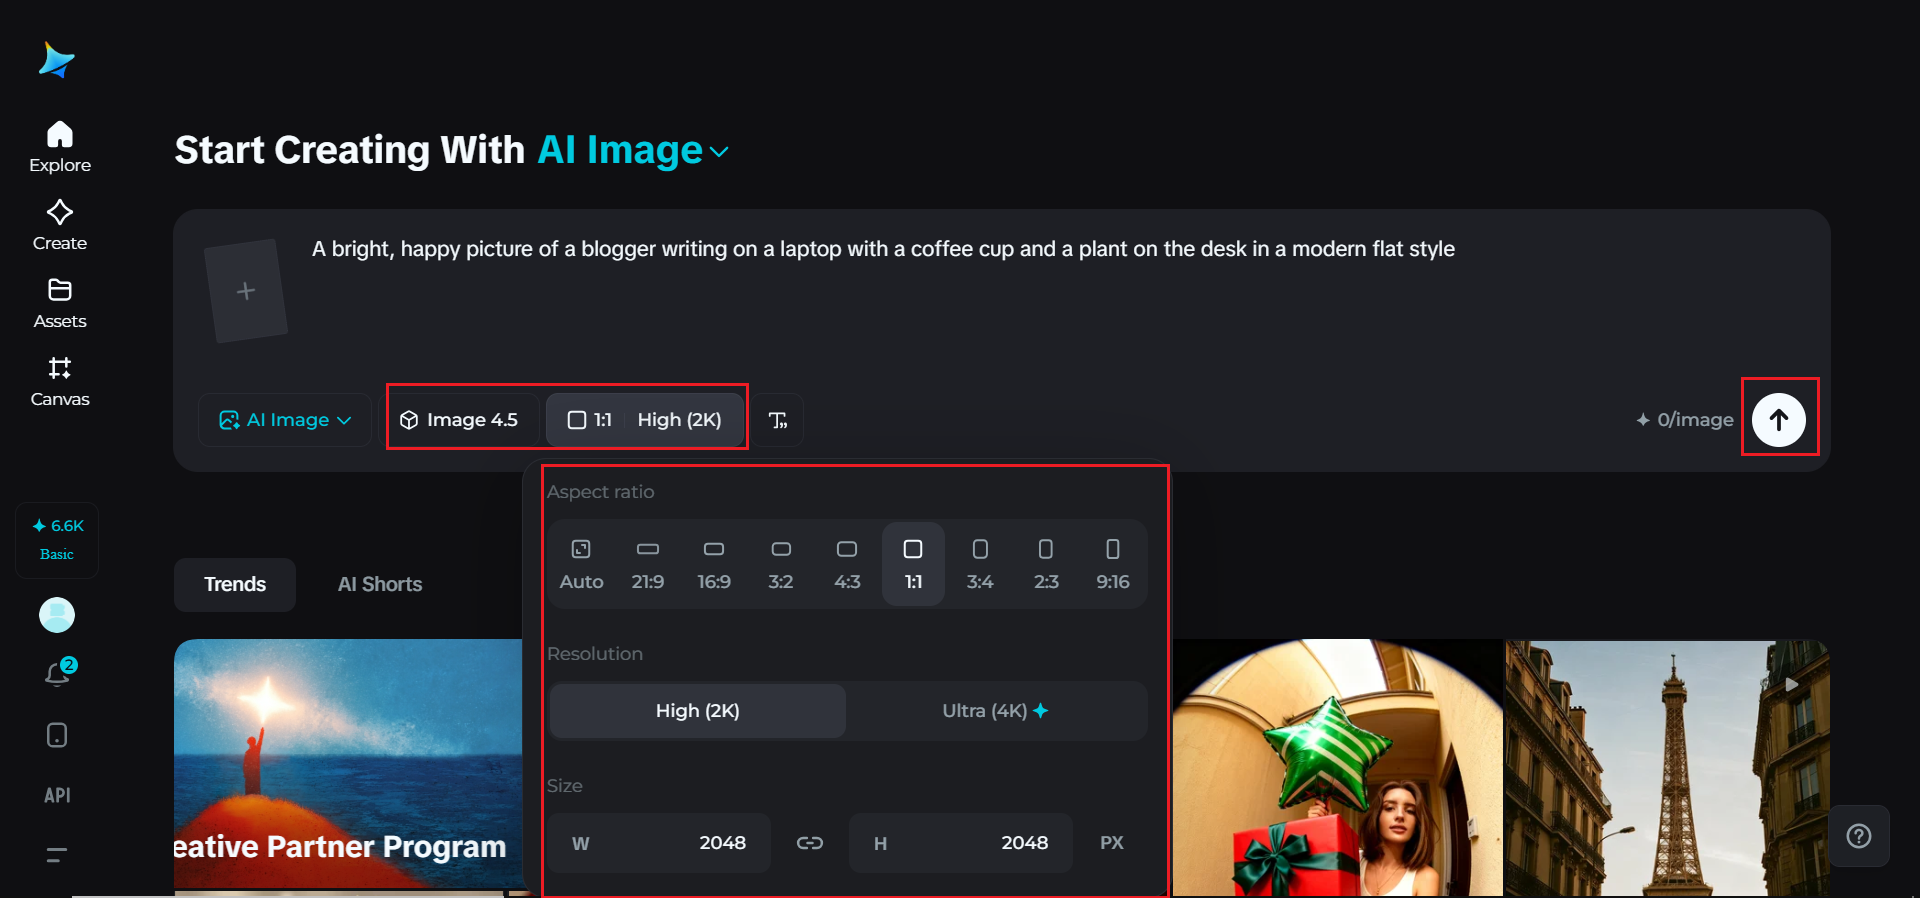Open the Canvas workspace
Image resolution: width=1920 pixels, height=898 pixels.
coord(60,381)
